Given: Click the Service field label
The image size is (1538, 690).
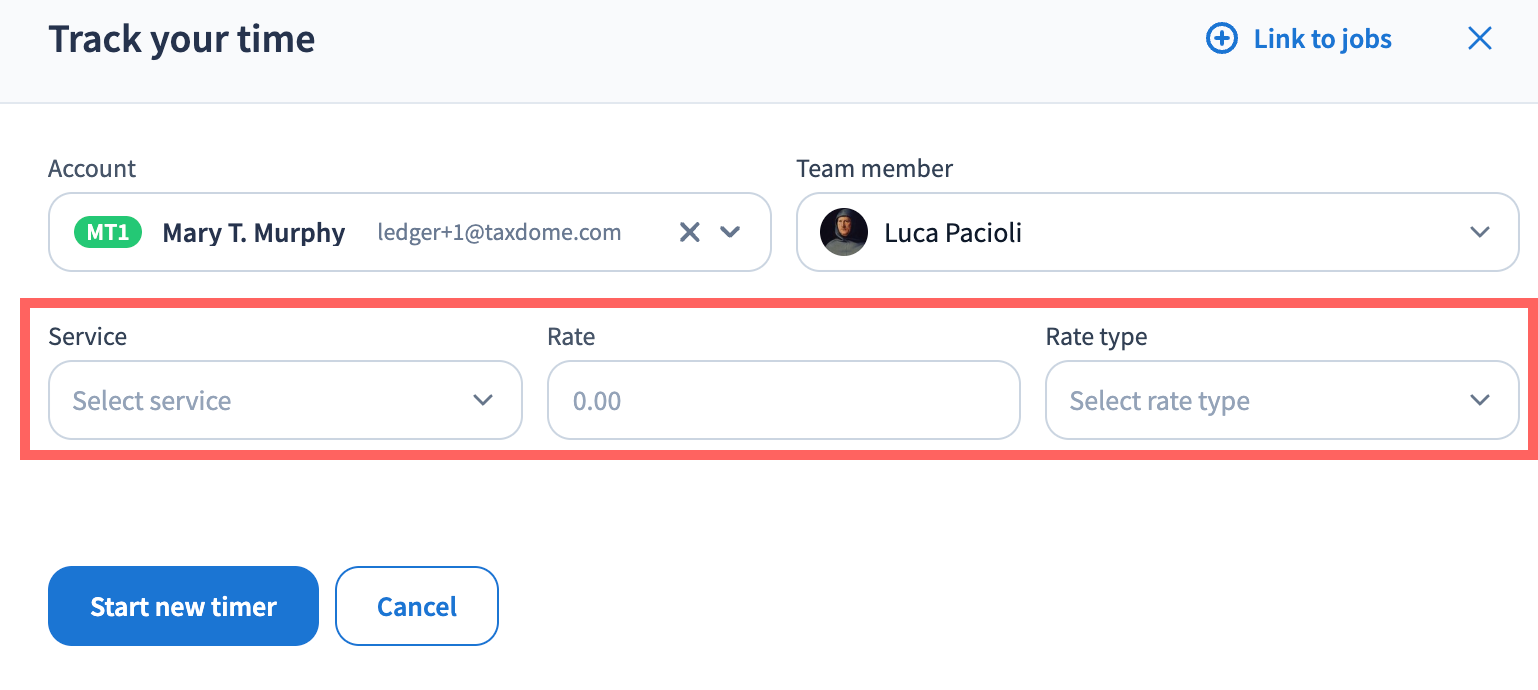Looking at the screenshot, I should click(87, 337).
